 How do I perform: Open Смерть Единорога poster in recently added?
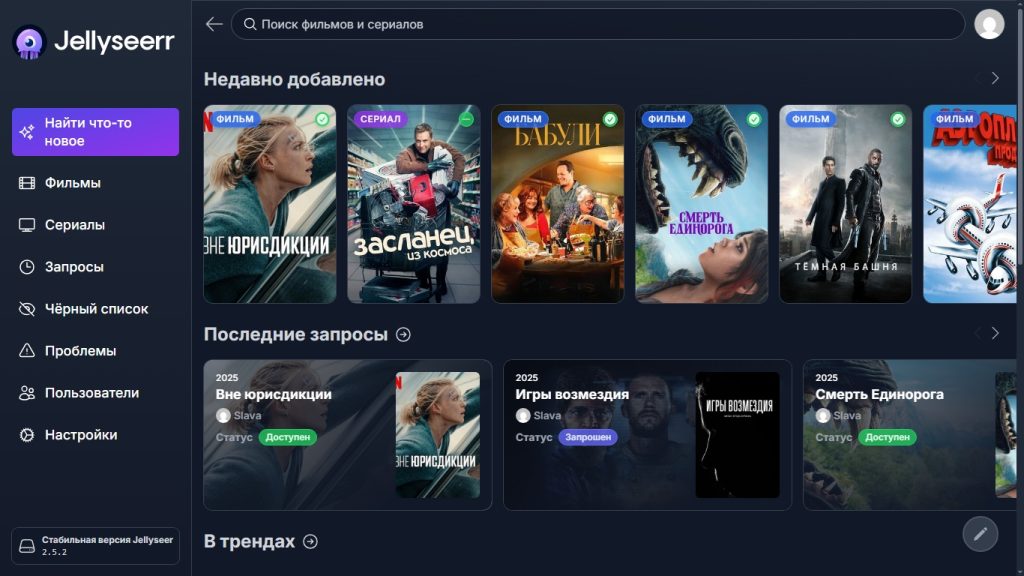(x=701, y=204)
